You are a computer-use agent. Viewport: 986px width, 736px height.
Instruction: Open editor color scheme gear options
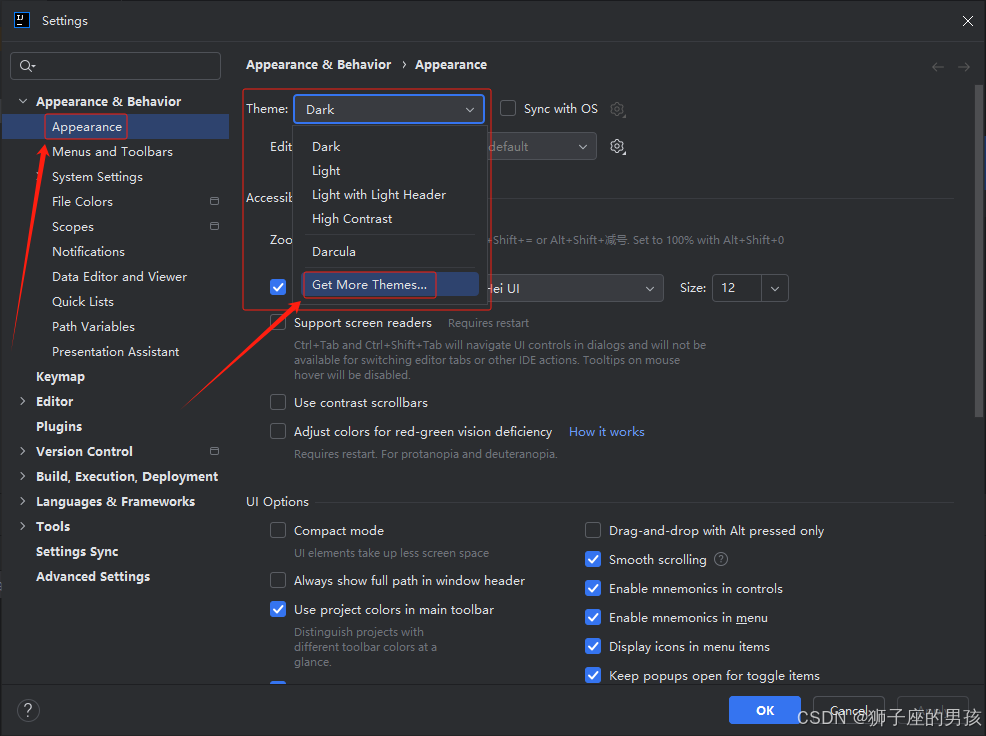(618, 147)
